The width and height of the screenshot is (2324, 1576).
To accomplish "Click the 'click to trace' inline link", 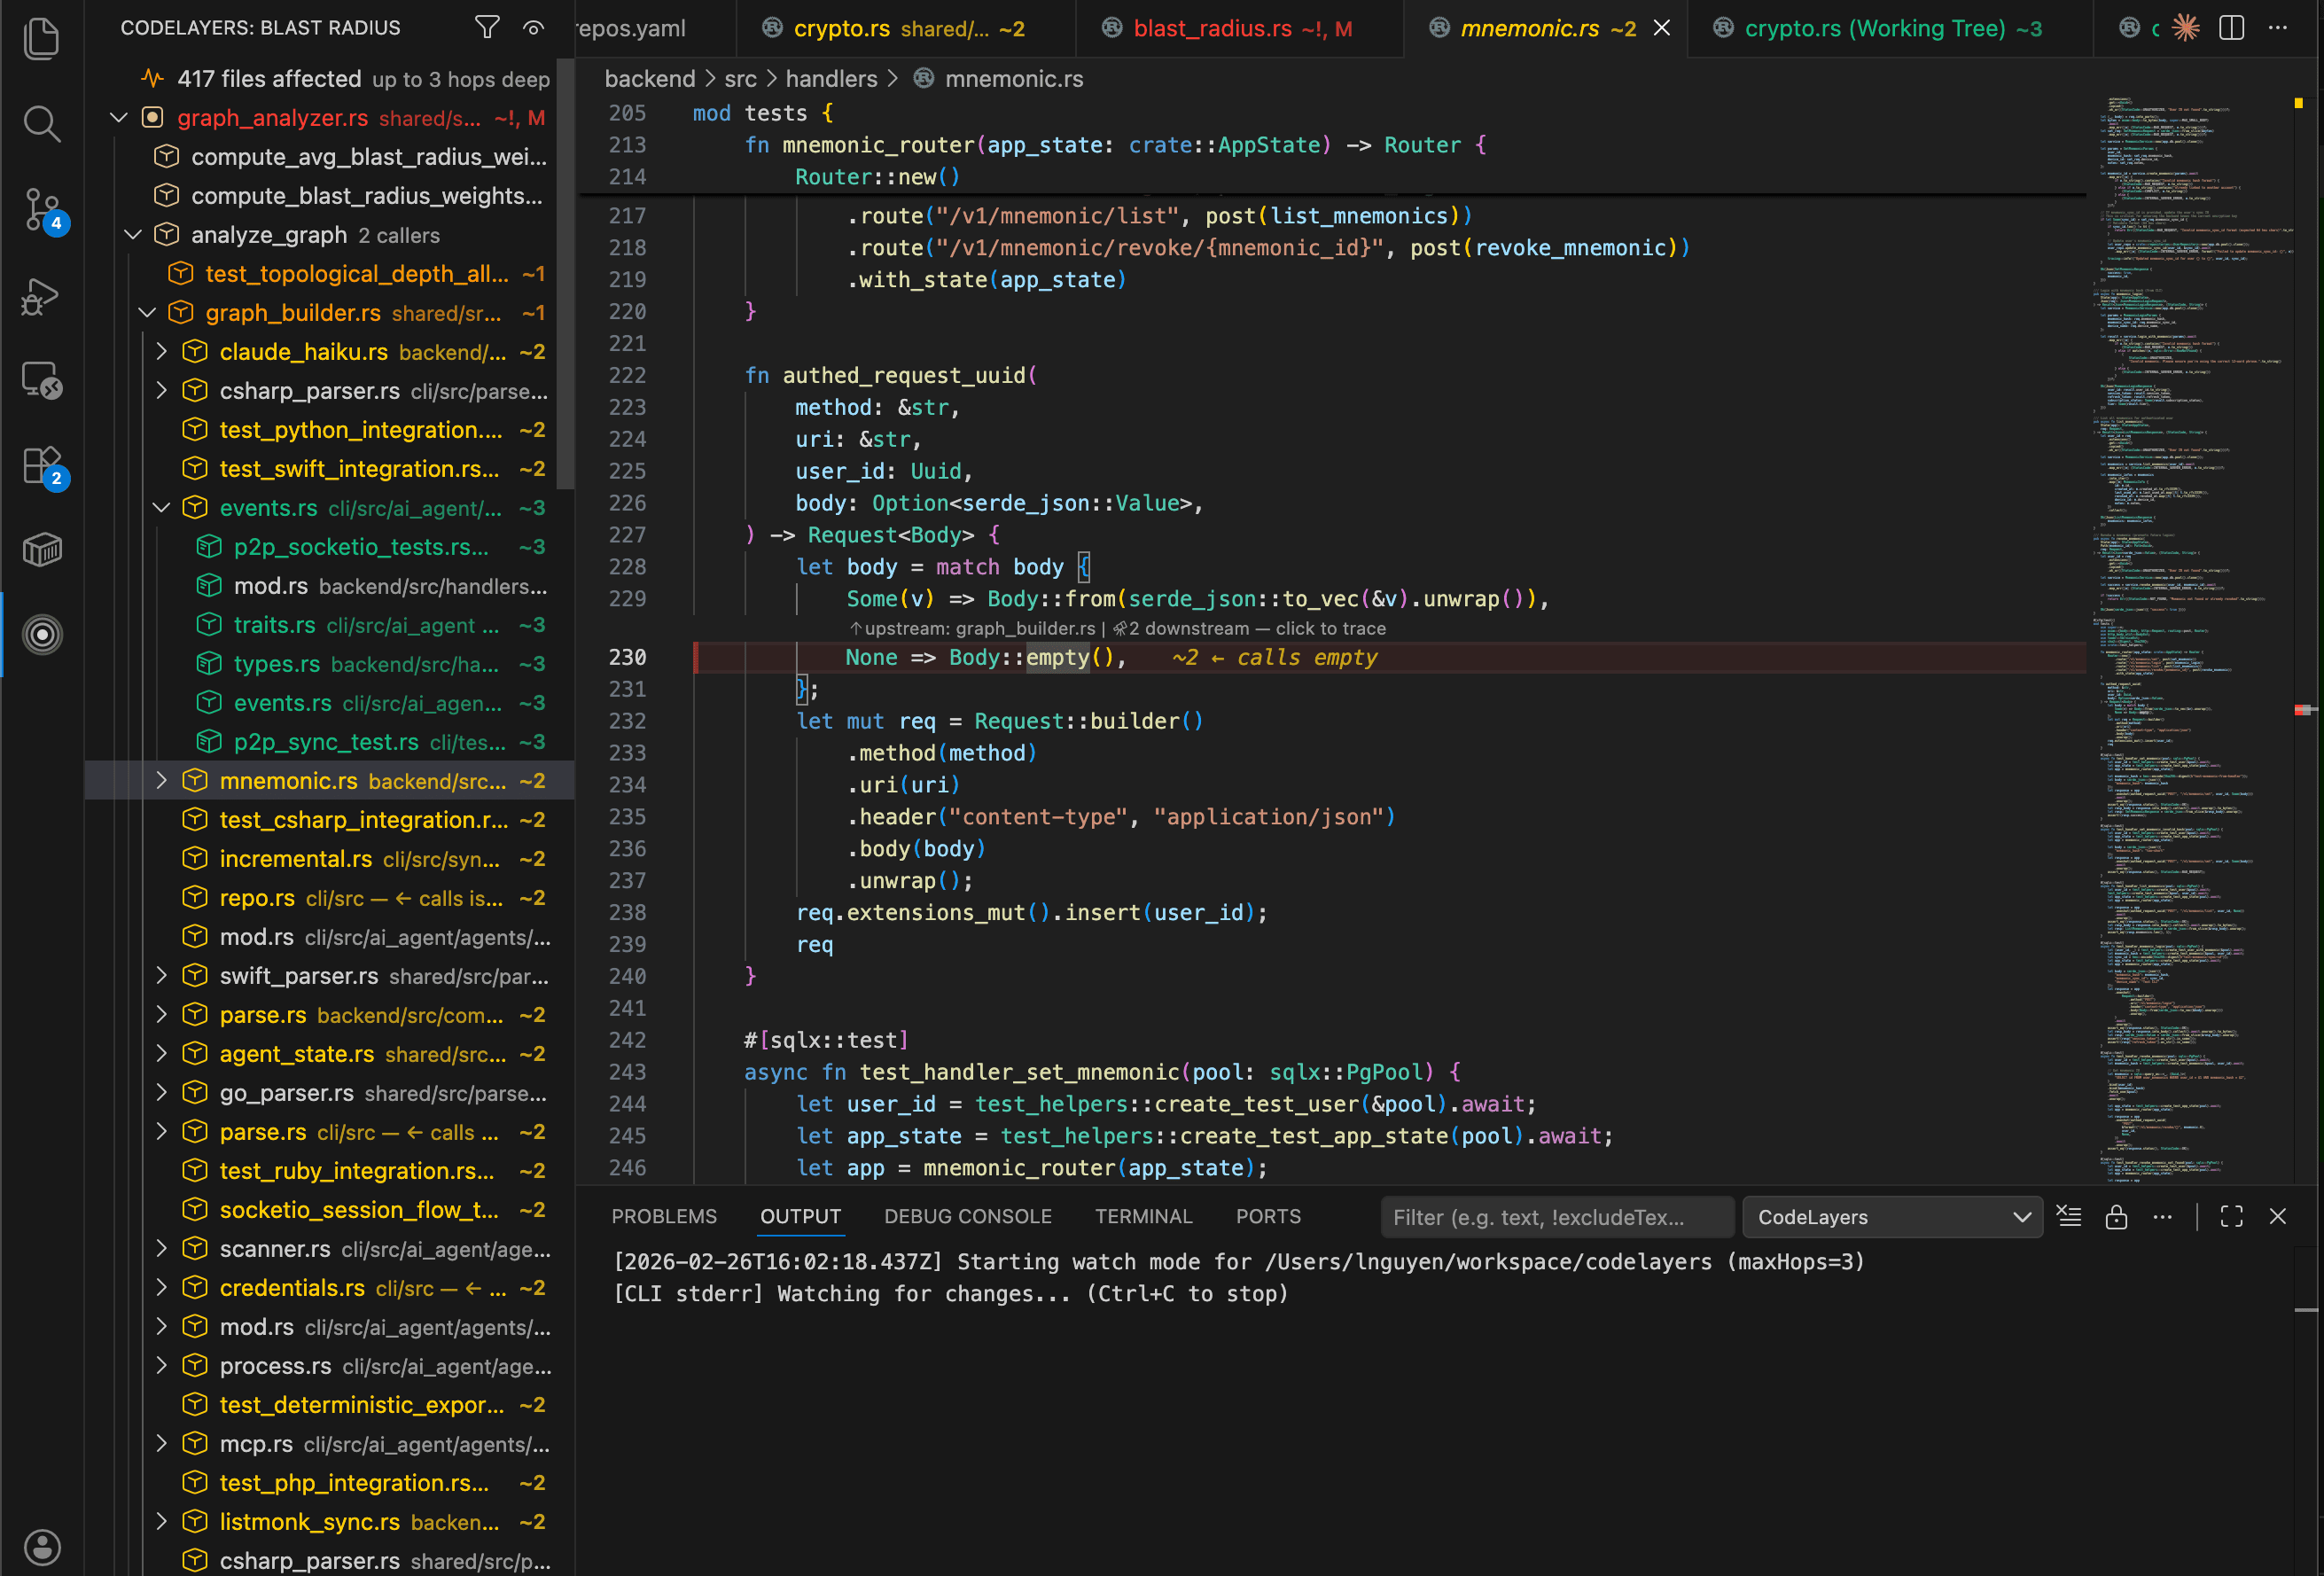I will click(1330, 628).
